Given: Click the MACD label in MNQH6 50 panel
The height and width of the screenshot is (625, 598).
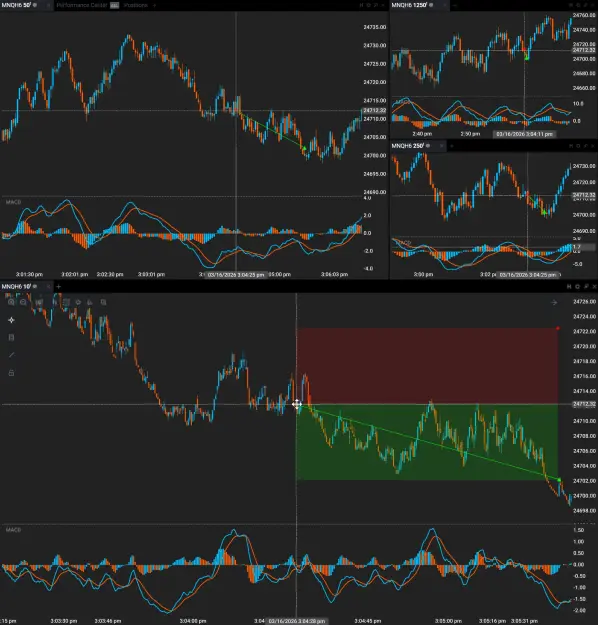Looking at the screenshot, I should pyautogui.click(x=13, y=202).
